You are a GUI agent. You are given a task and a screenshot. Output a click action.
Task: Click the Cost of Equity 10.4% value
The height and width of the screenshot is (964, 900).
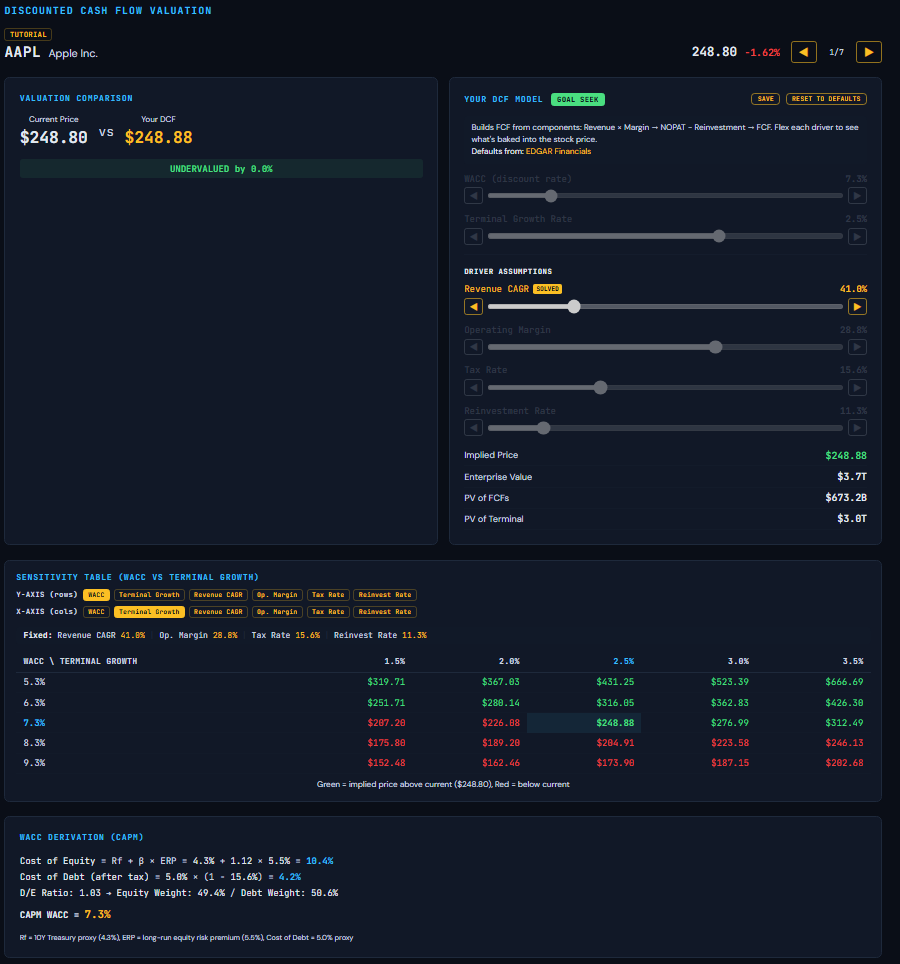pos(320,861)
